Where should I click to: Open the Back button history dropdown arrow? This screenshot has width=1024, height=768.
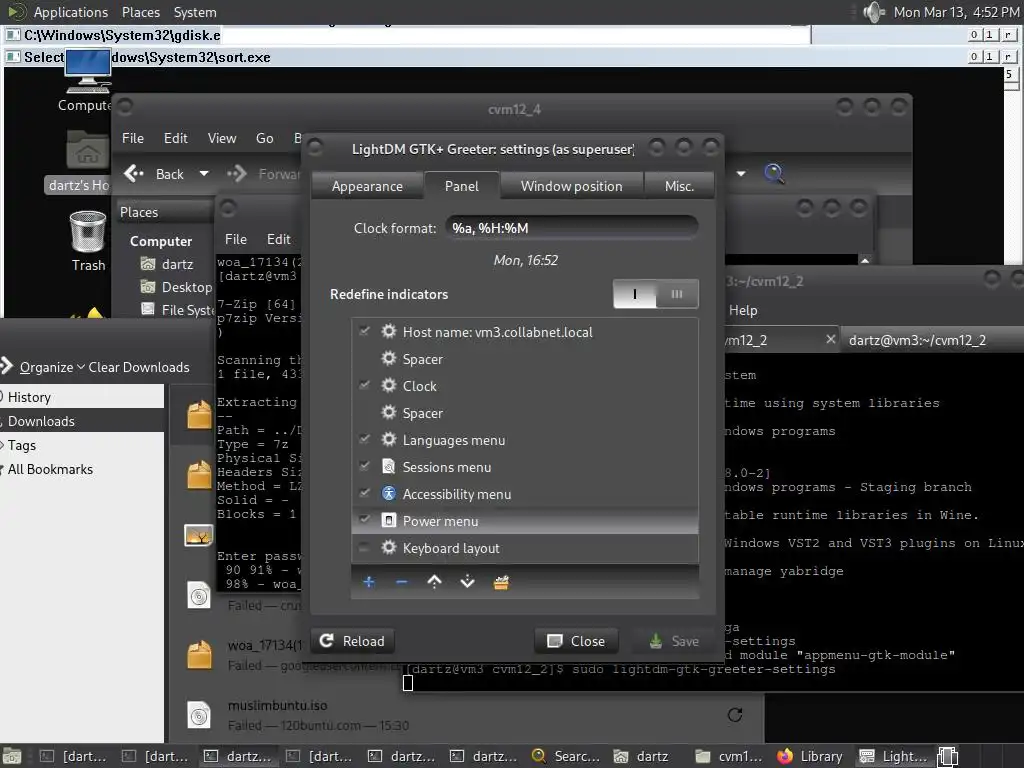(204, 174)
